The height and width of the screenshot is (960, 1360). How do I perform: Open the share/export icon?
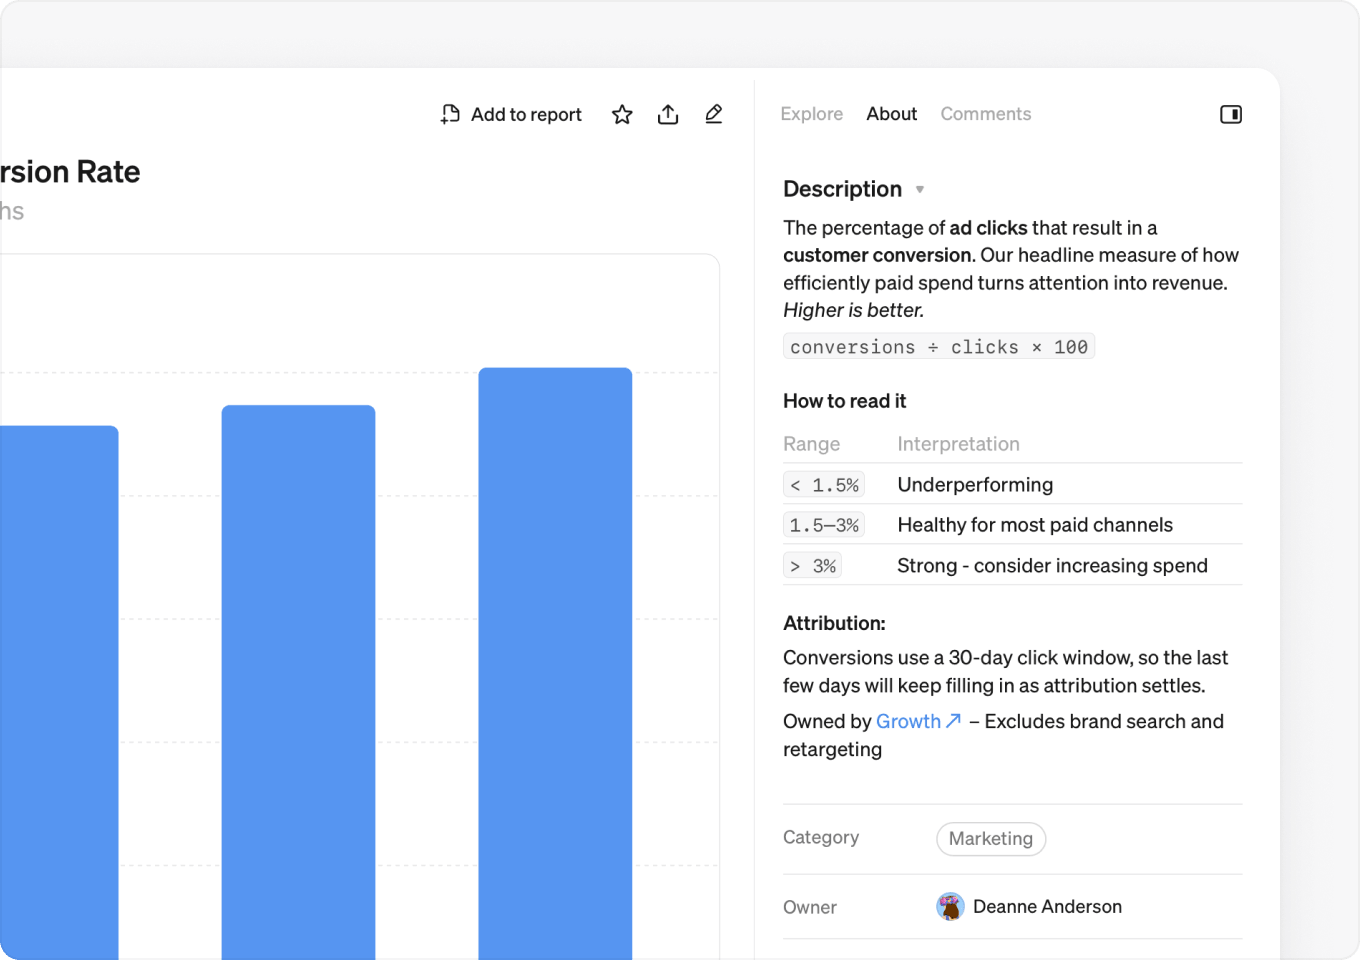[x=668, y=115]
